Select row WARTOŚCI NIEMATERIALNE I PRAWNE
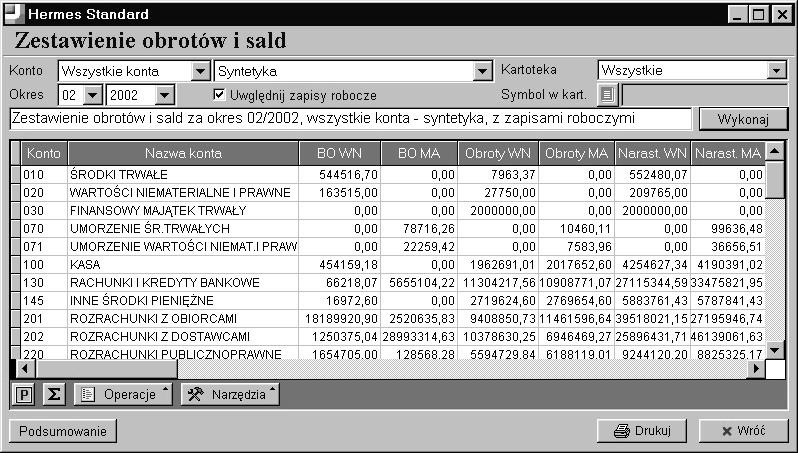 click(x=392, y=192)
